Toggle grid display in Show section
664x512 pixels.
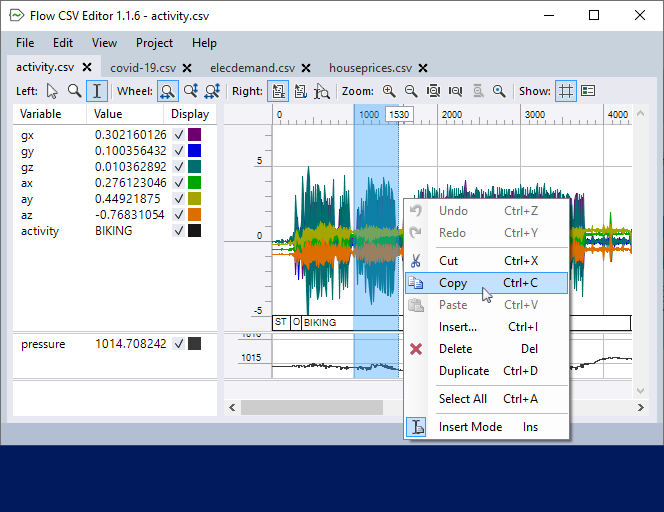coord(566,91)
